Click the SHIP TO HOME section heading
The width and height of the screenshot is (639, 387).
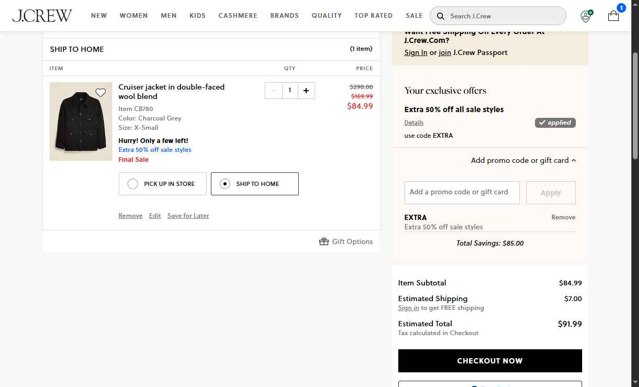click(77, 49)
